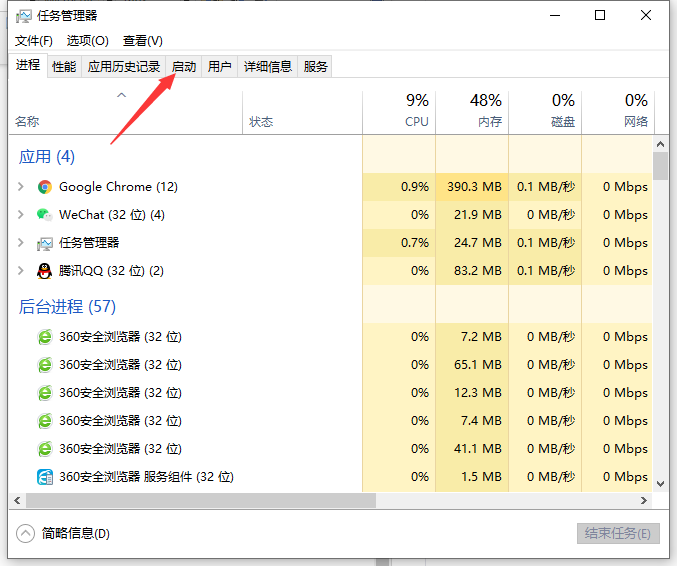677x566 pixels.
Task: Click the 腾讯QQ penguin icon
Action: click(44, 271)
